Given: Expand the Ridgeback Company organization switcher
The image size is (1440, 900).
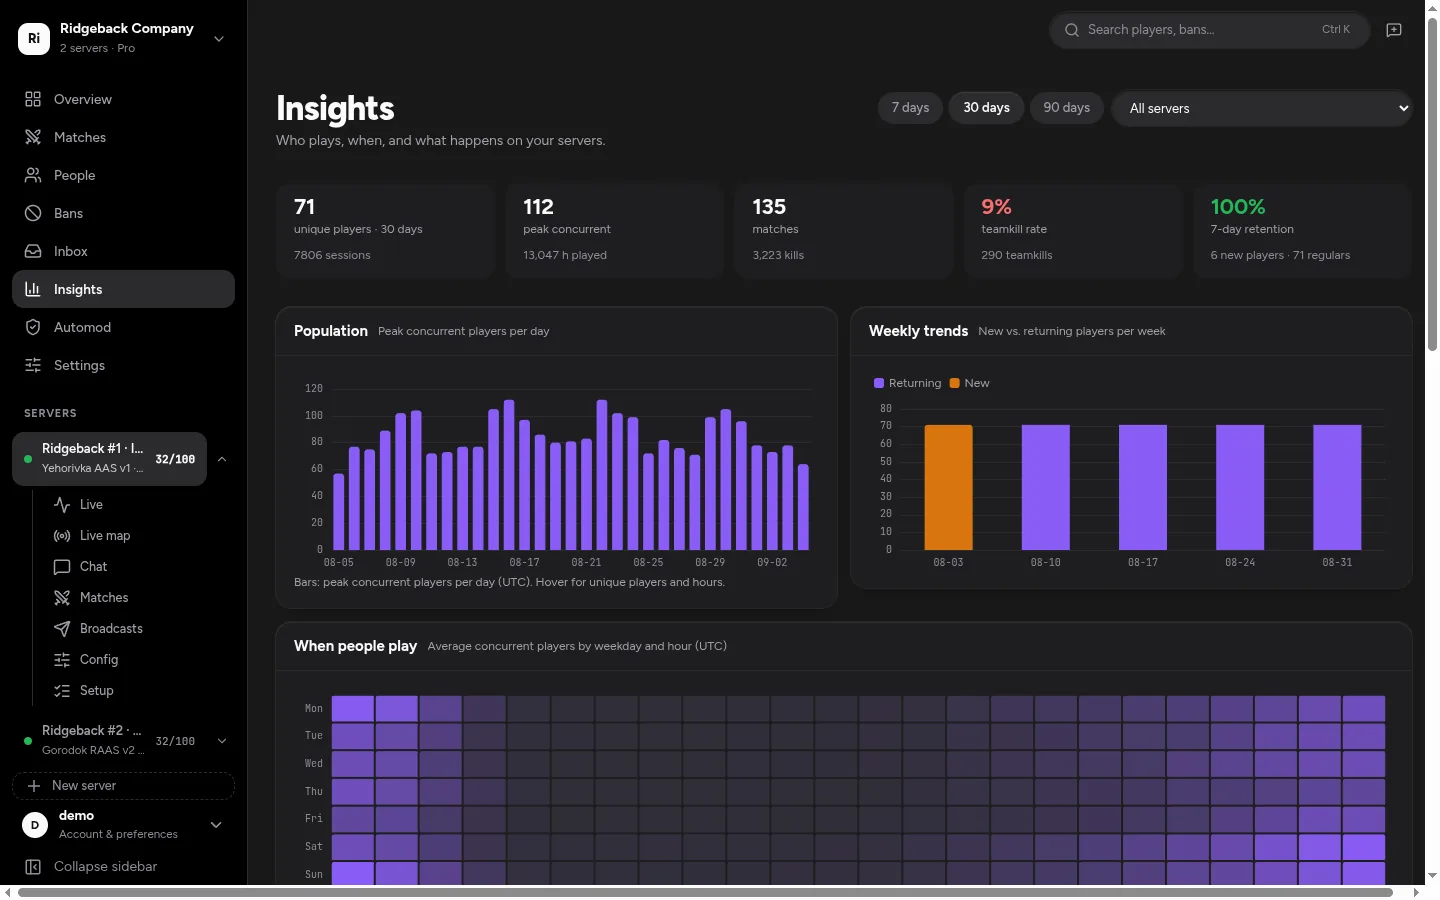Looking at the screenshot, I should pyautogui.click(x=219, y=39).
